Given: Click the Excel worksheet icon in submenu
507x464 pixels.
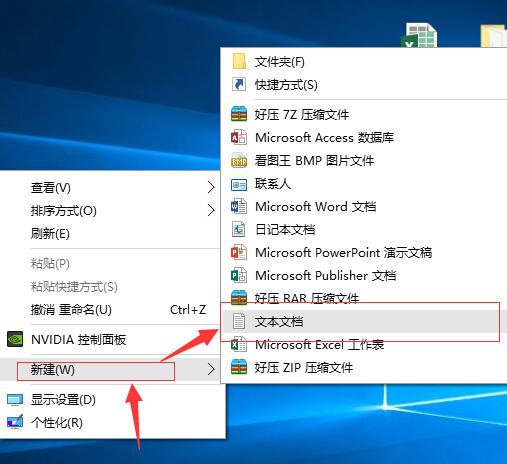Looking at the screenshot, I should (239, 345).
